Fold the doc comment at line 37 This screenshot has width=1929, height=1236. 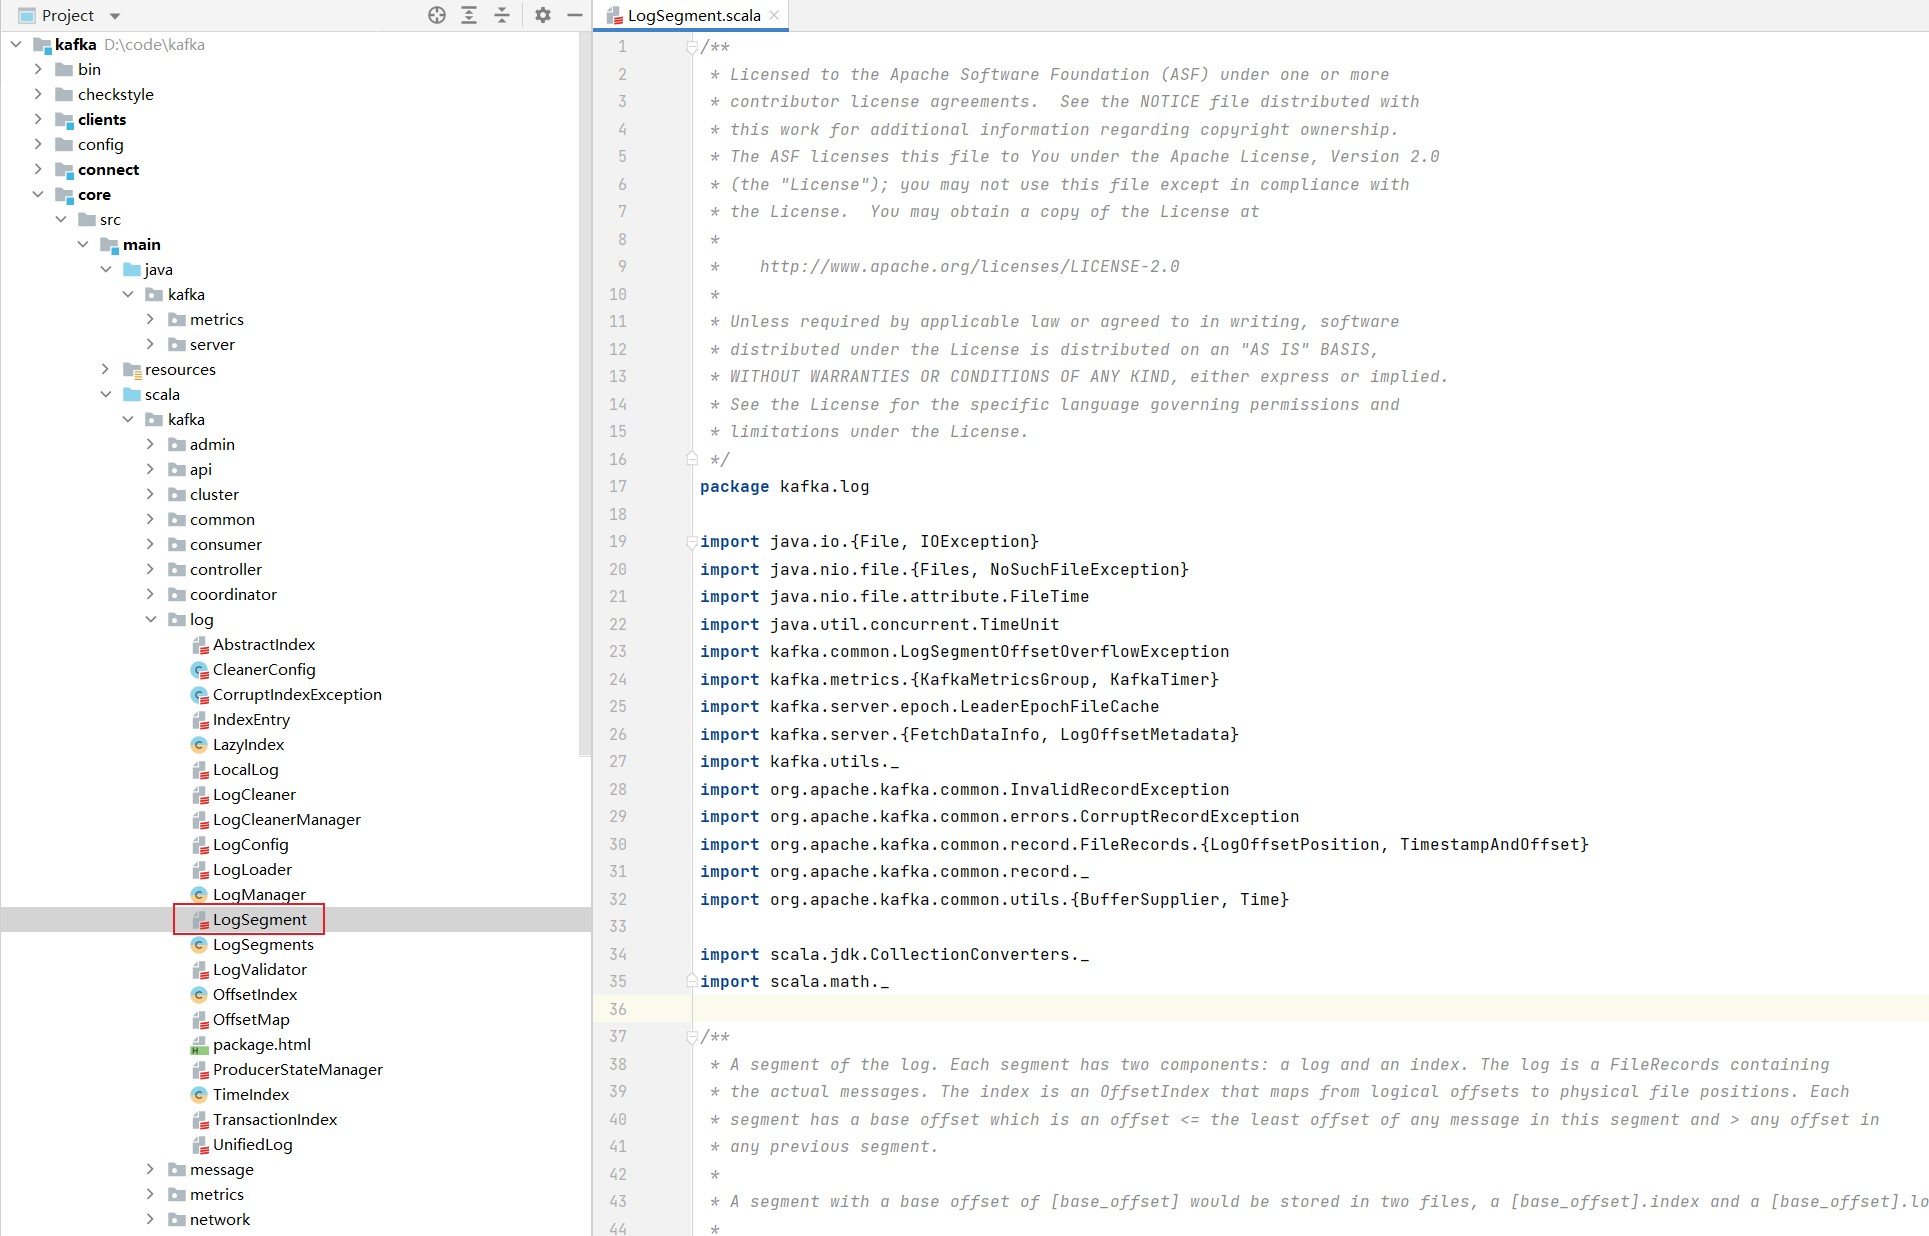pyautogui.click(x=691, y=1037)
